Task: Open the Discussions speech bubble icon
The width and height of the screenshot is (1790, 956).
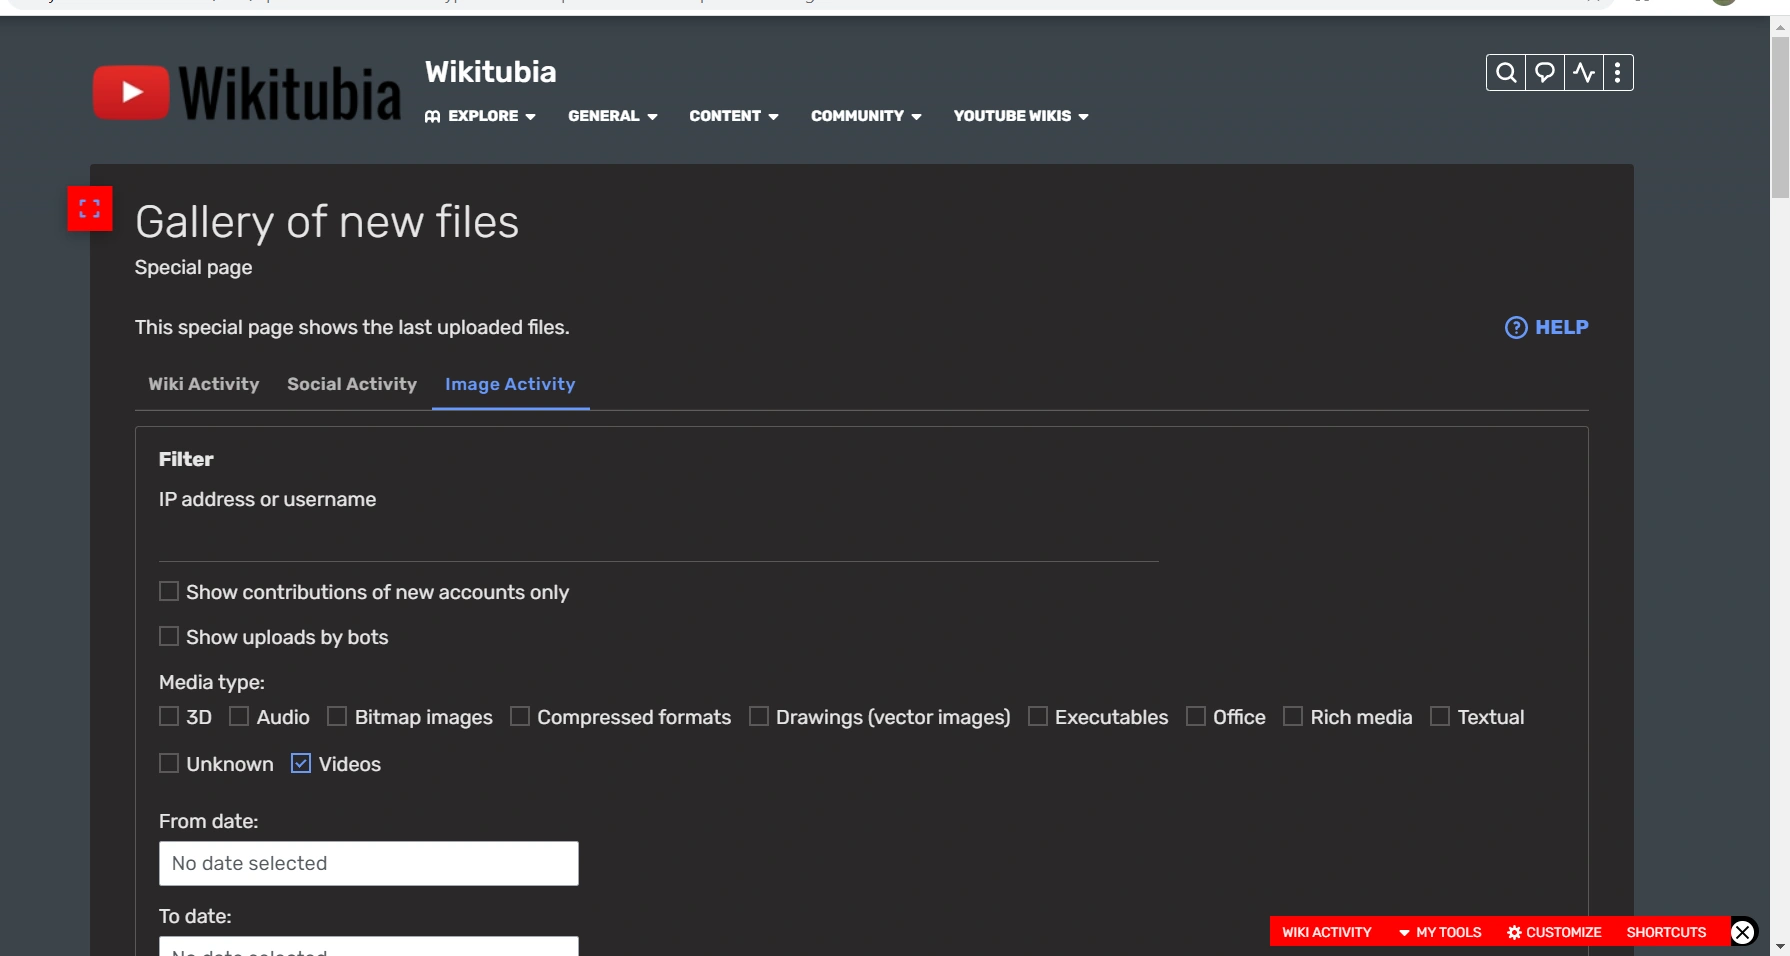Action: (x=1543, y=72)
